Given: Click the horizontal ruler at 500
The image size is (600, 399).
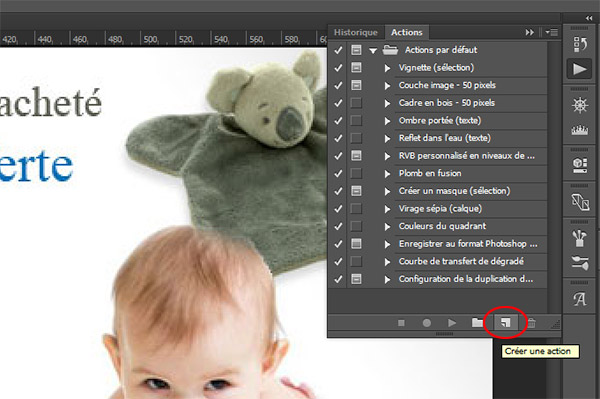Looking at the screenshot, I should (150, 39).
